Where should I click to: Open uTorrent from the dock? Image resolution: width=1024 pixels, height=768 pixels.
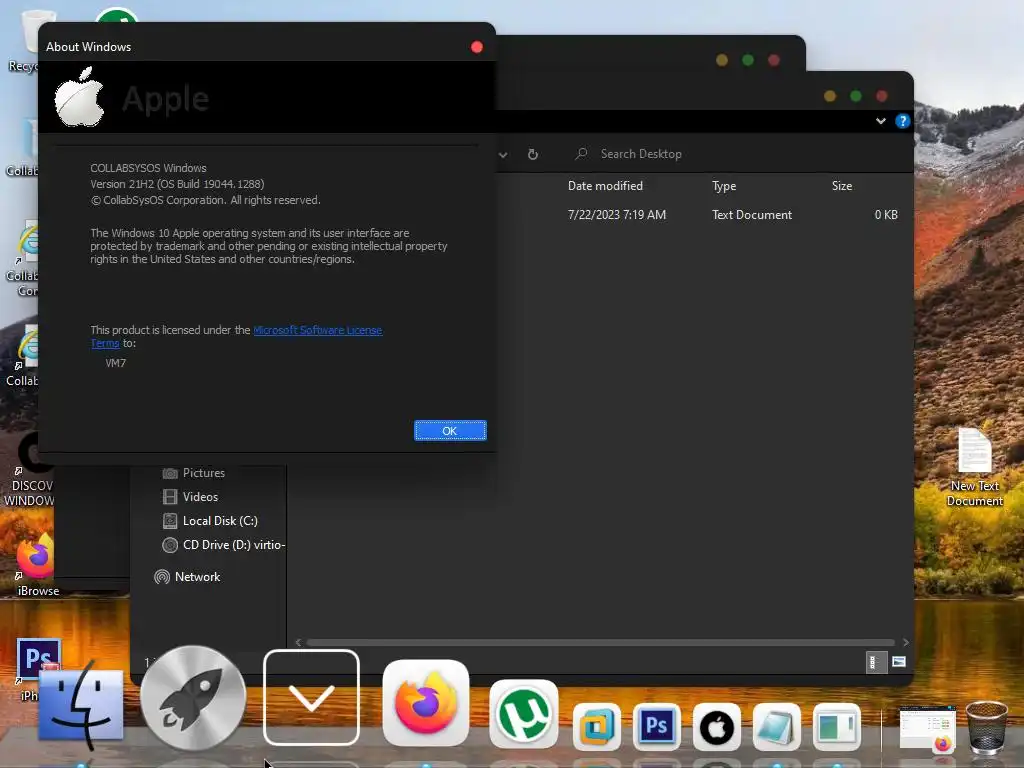tap(524, 714)
